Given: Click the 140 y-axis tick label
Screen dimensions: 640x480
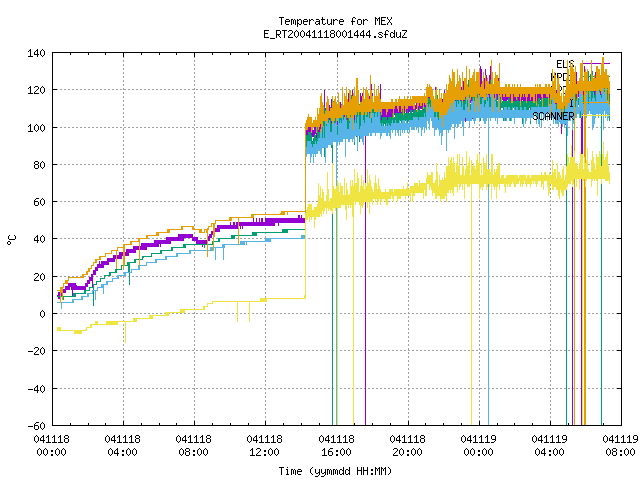Looking at the screenshot, I should (37, 53).
